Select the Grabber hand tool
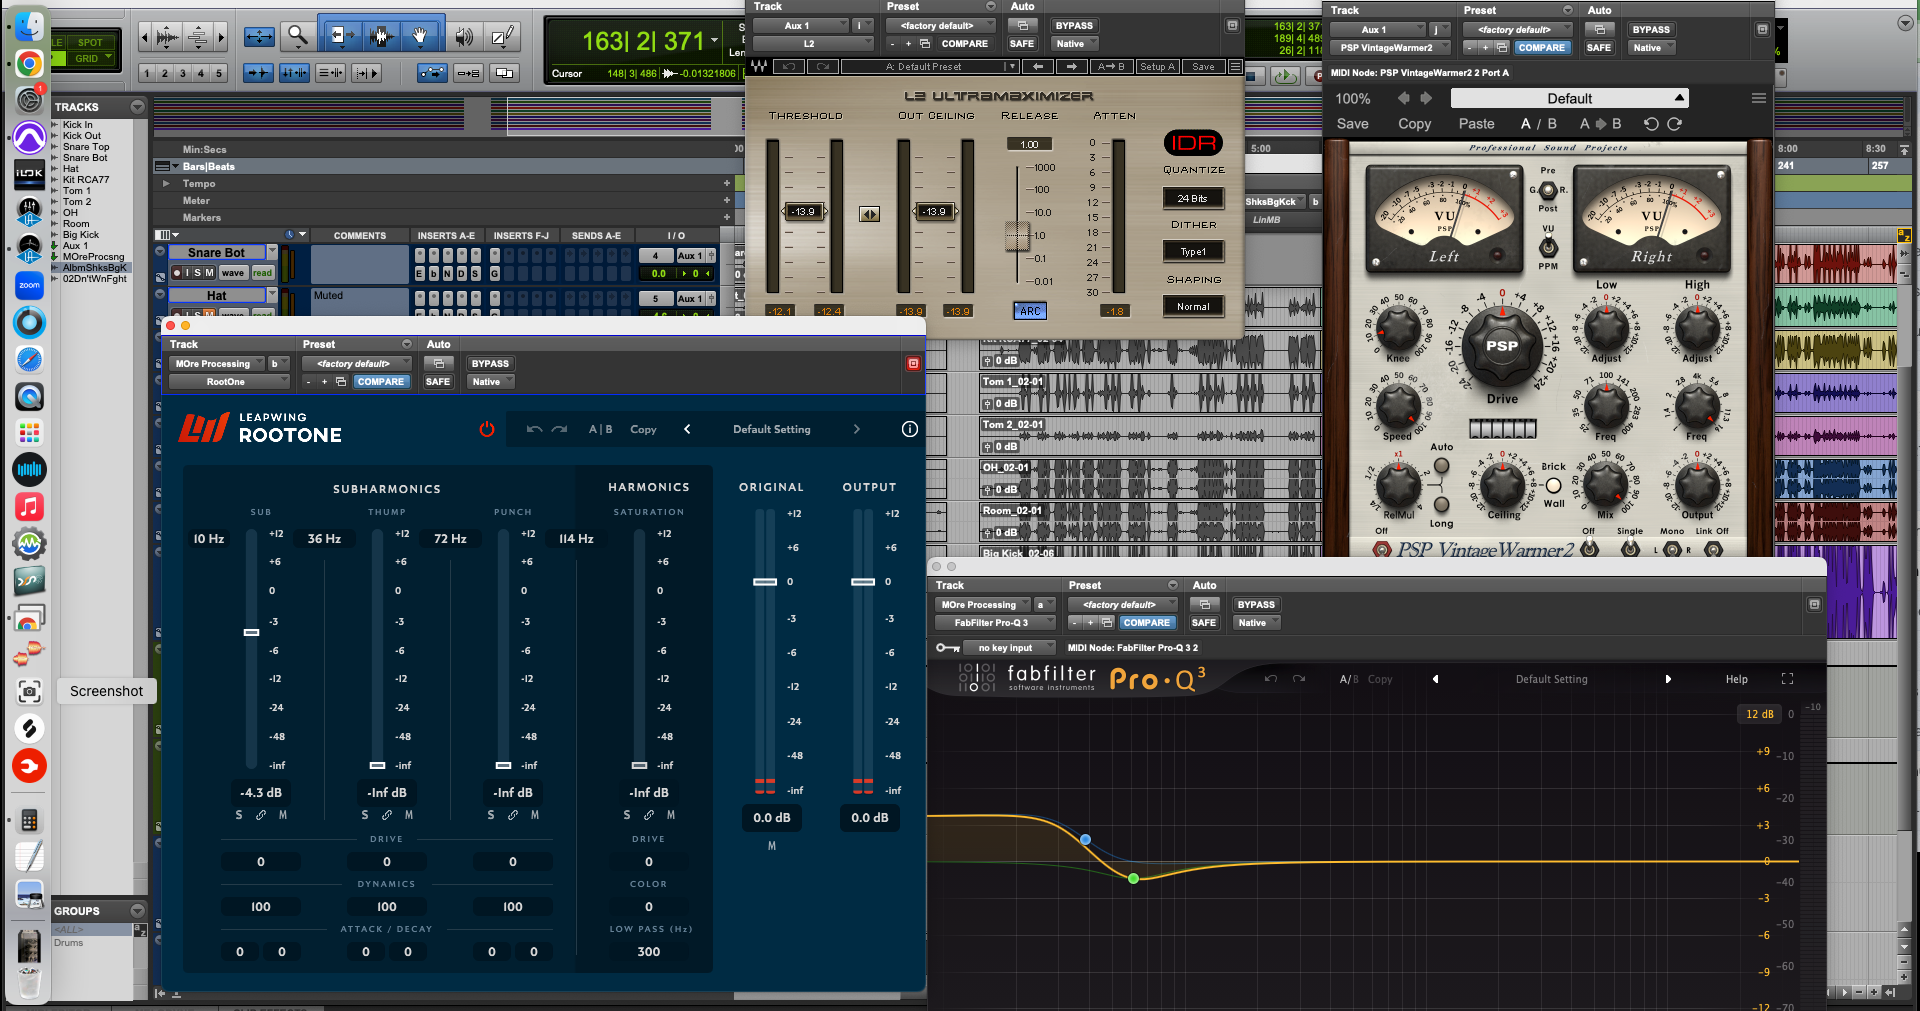This screenshot has width=1920, height=1011. coord(419,37)
